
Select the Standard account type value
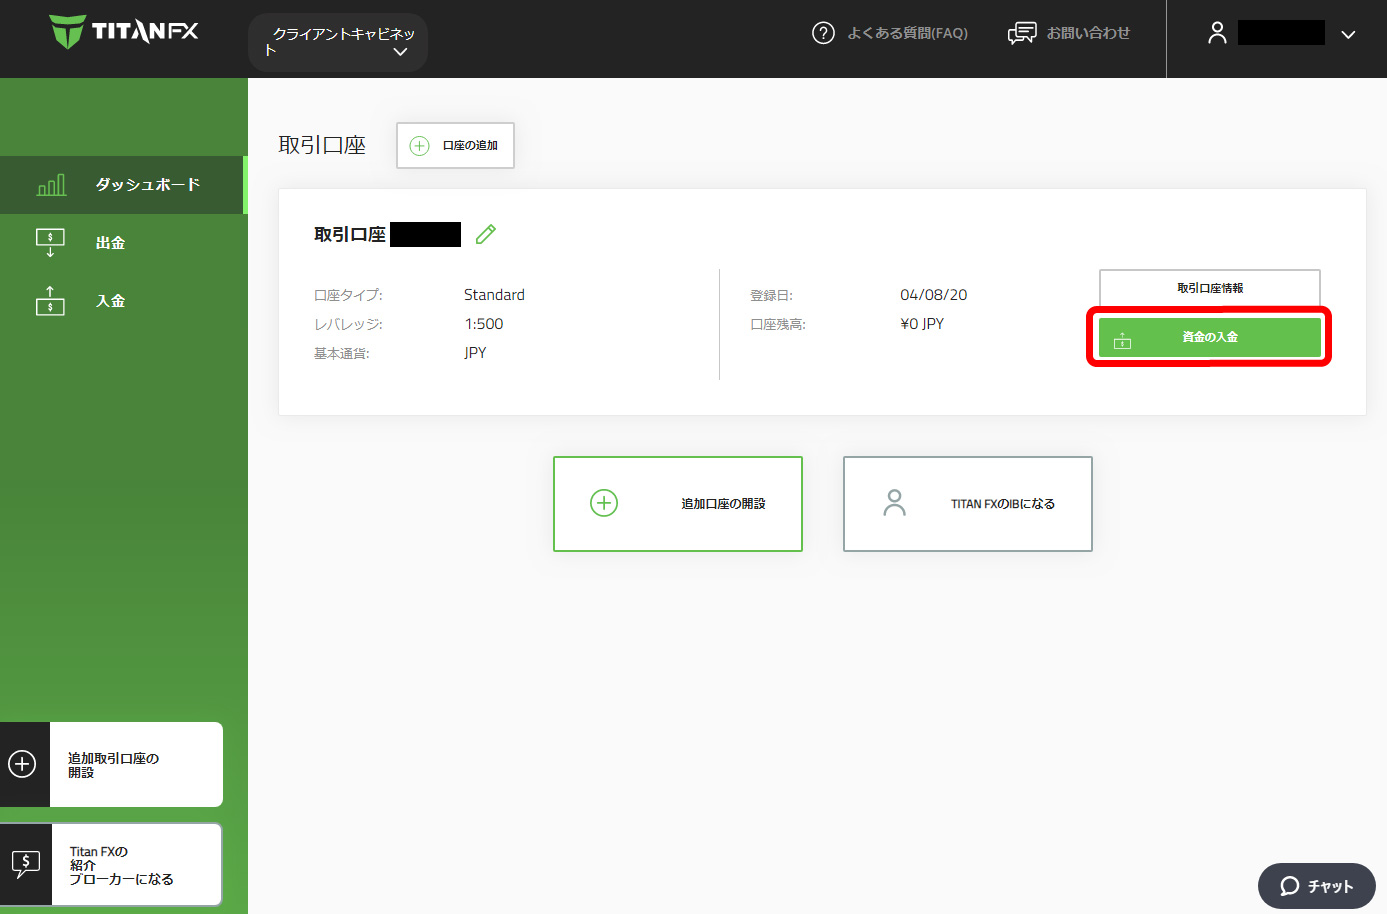tap(494, 295)
